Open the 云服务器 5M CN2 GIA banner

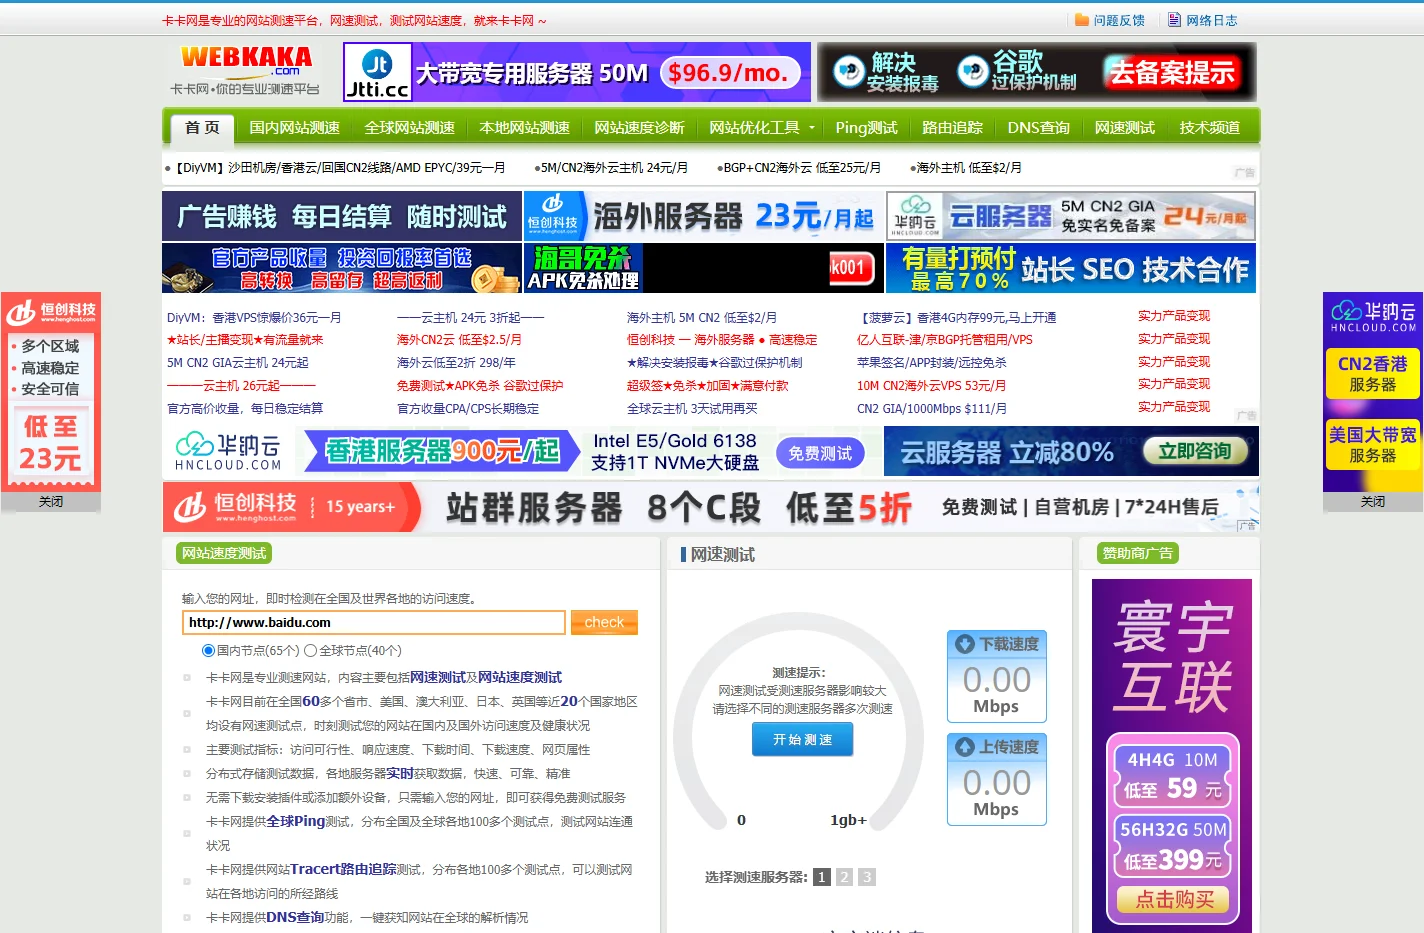pos(1070,216)
